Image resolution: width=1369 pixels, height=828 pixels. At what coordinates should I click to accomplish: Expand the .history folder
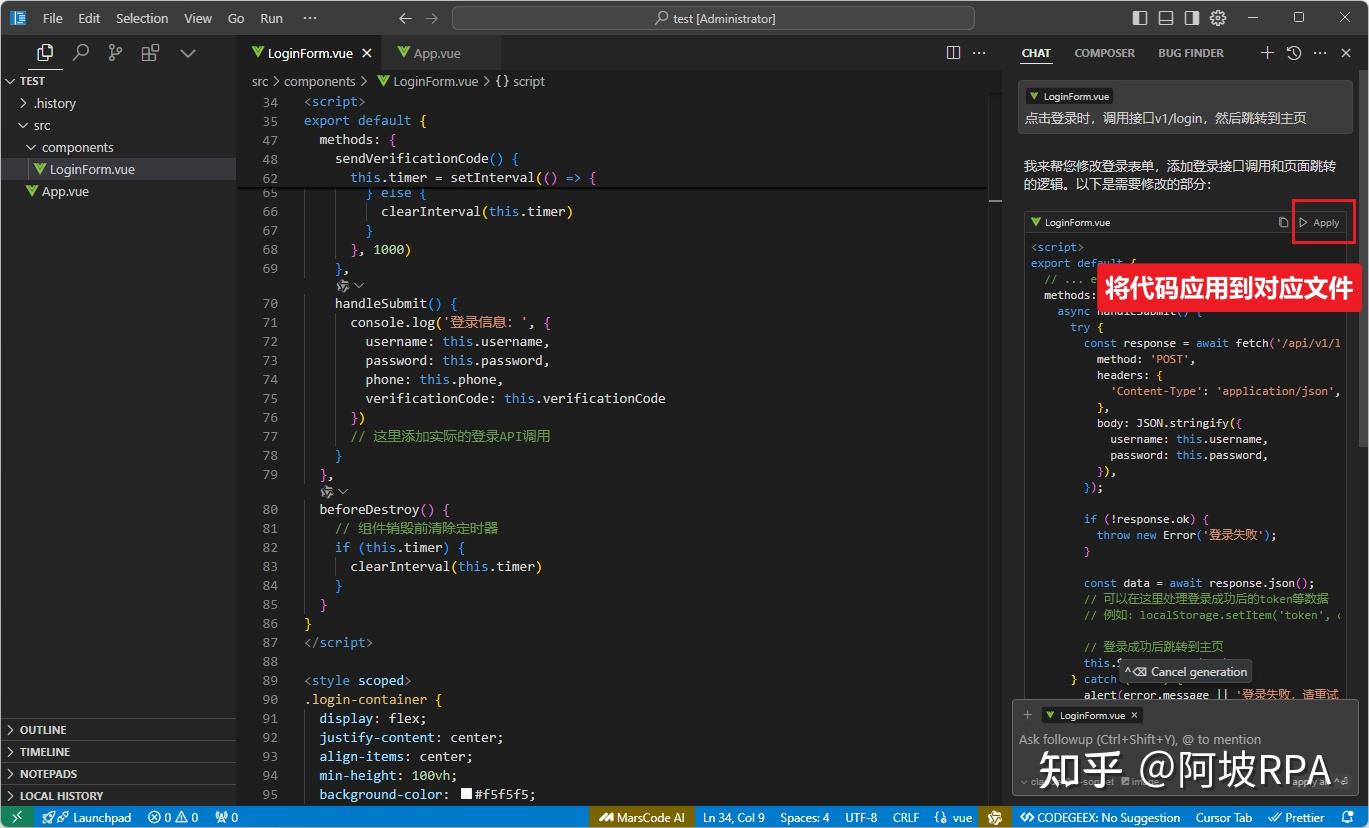(x=54, y=103)
